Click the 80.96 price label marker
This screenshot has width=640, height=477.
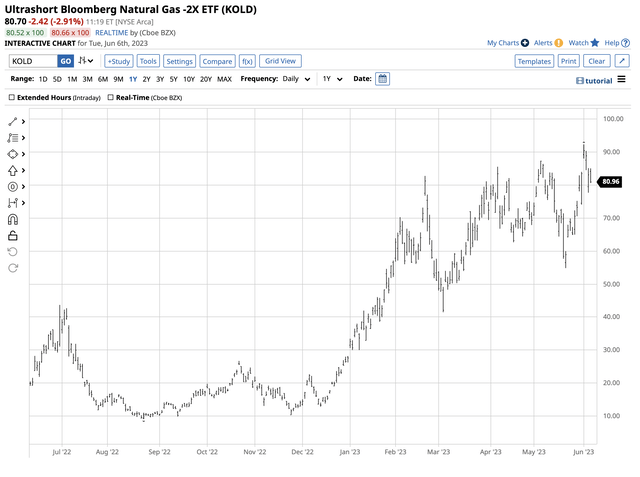pos(610,182)
